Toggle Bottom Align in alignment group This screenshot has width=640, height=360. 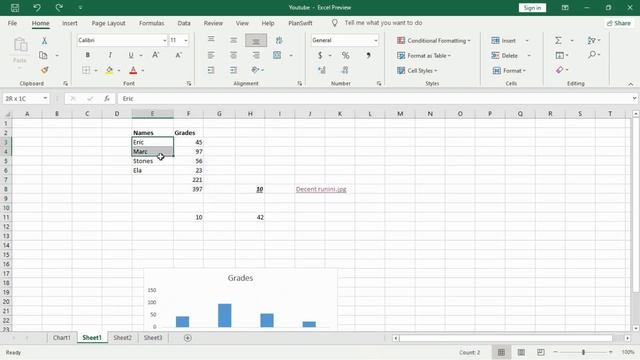point(256,40)
